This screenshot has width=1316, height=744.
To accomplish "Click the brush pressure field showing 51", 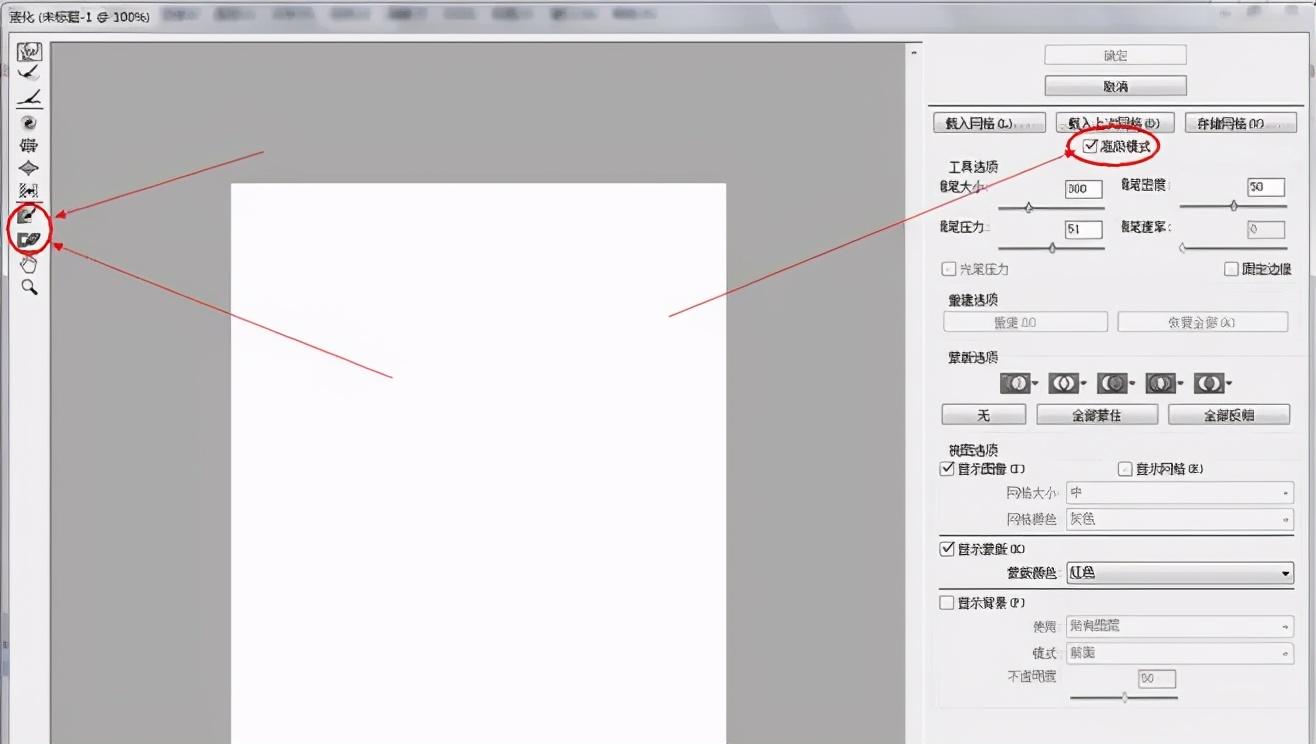I will click(x=1083, y=229).
